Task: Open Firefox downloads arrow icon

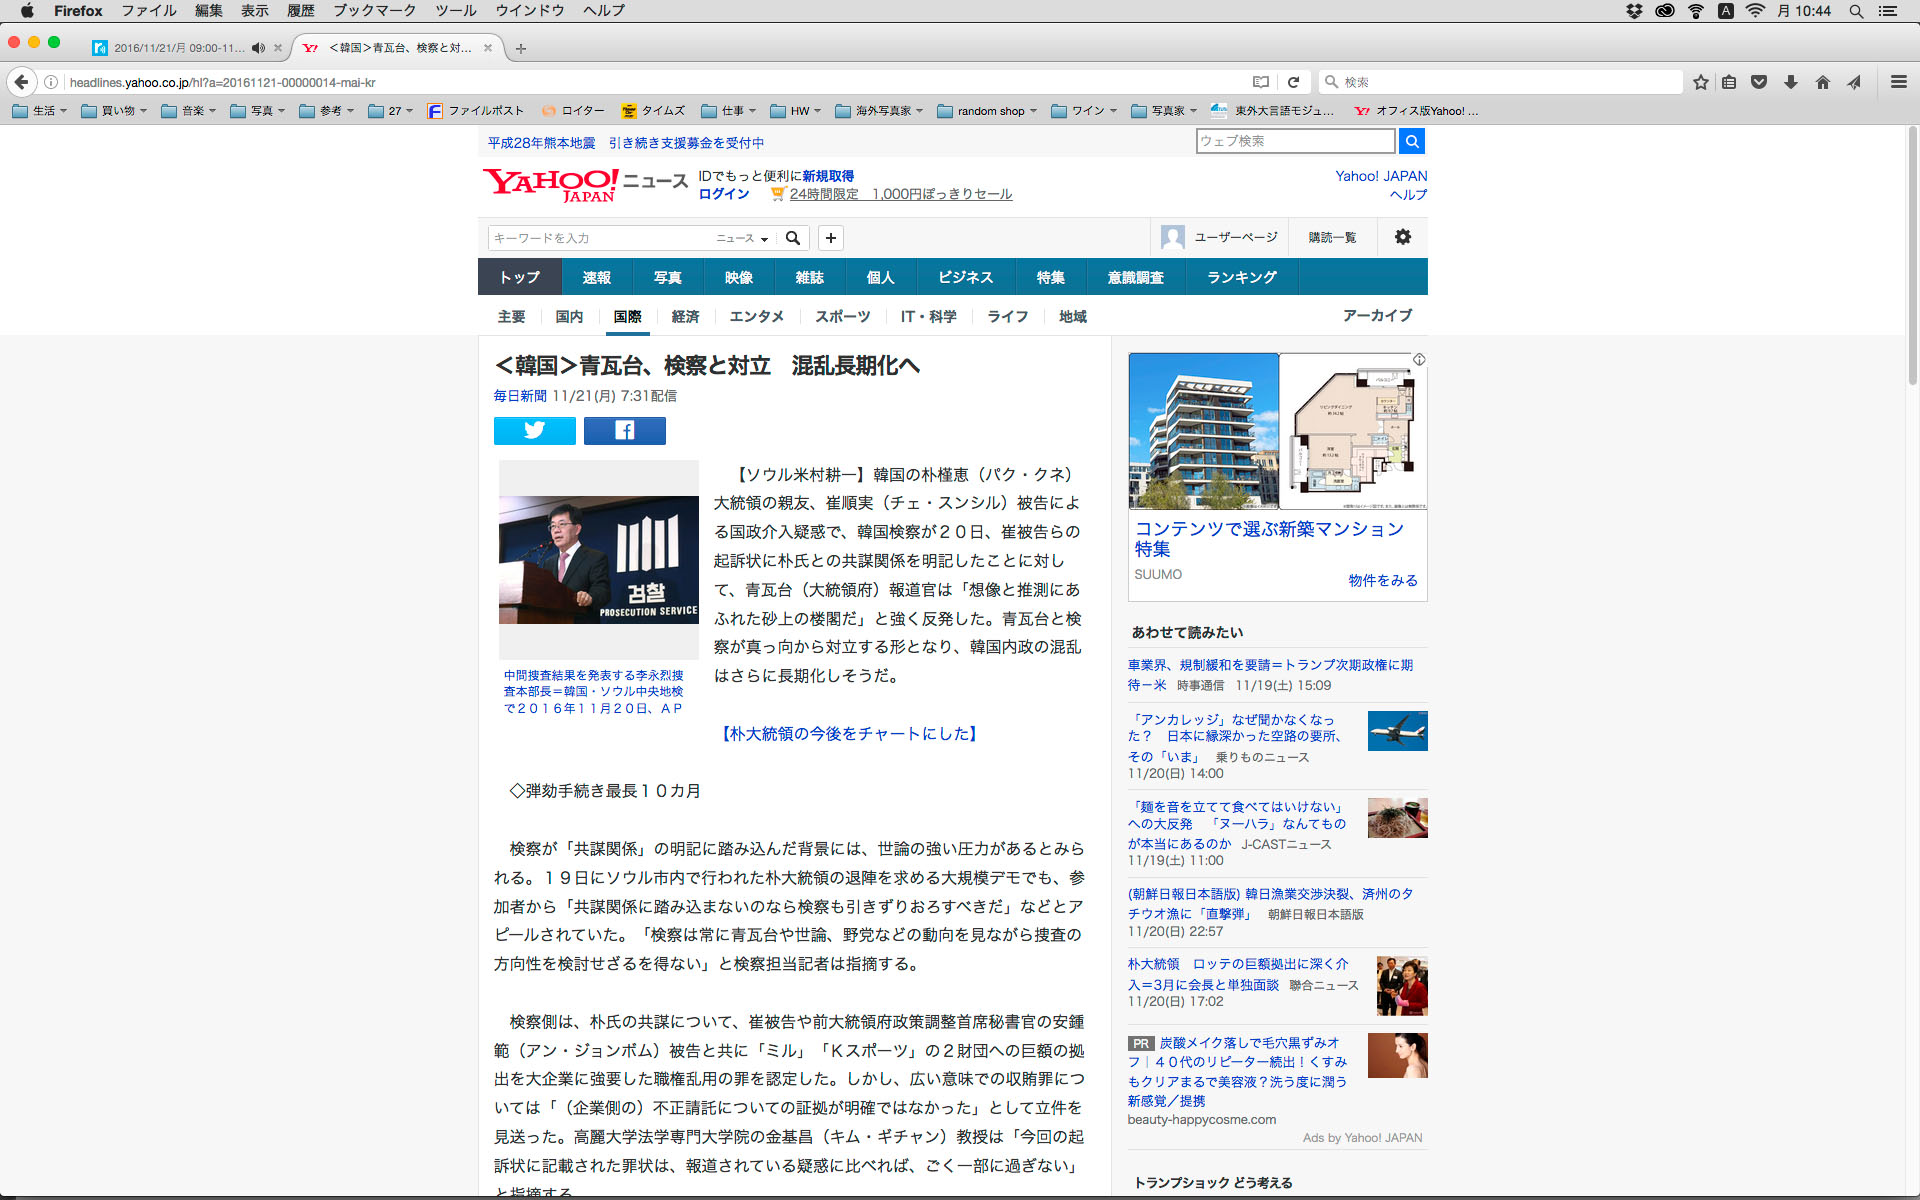Action: tap(1791, 82)
